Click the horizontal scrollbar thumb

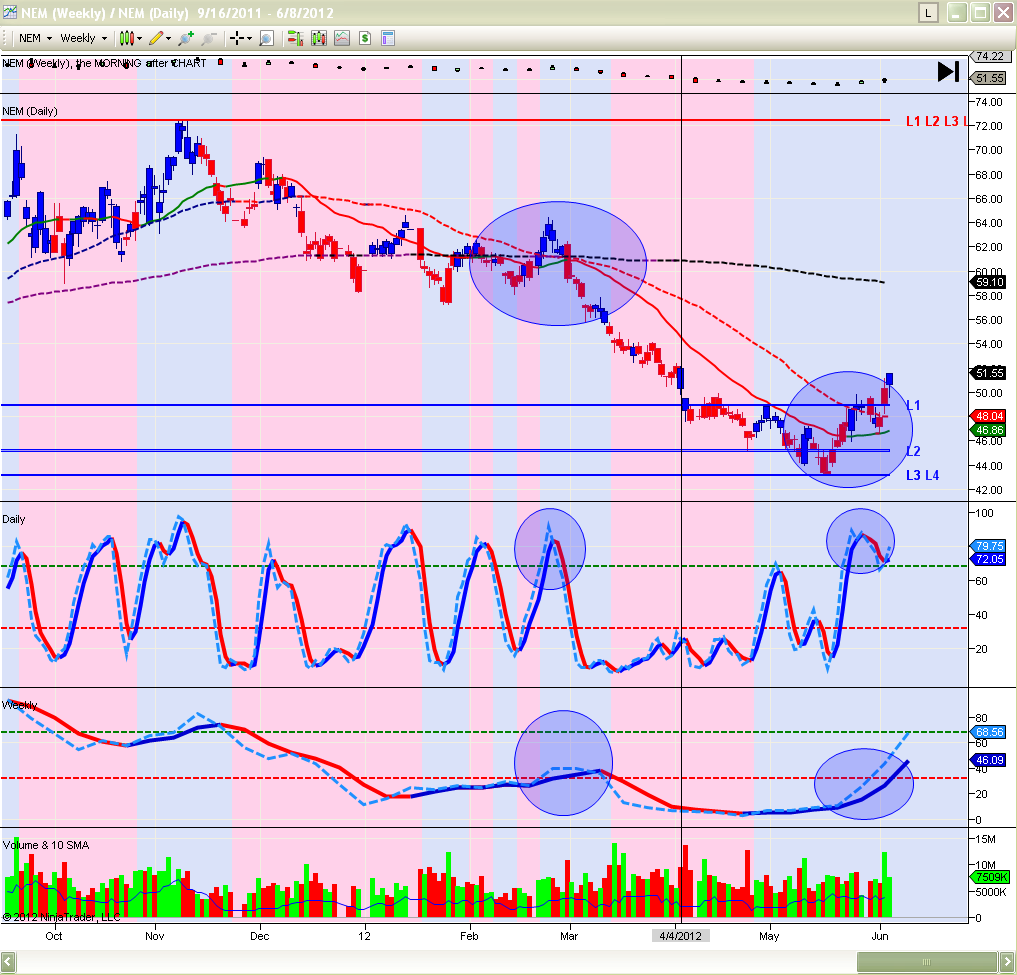[x=926, y=961]
